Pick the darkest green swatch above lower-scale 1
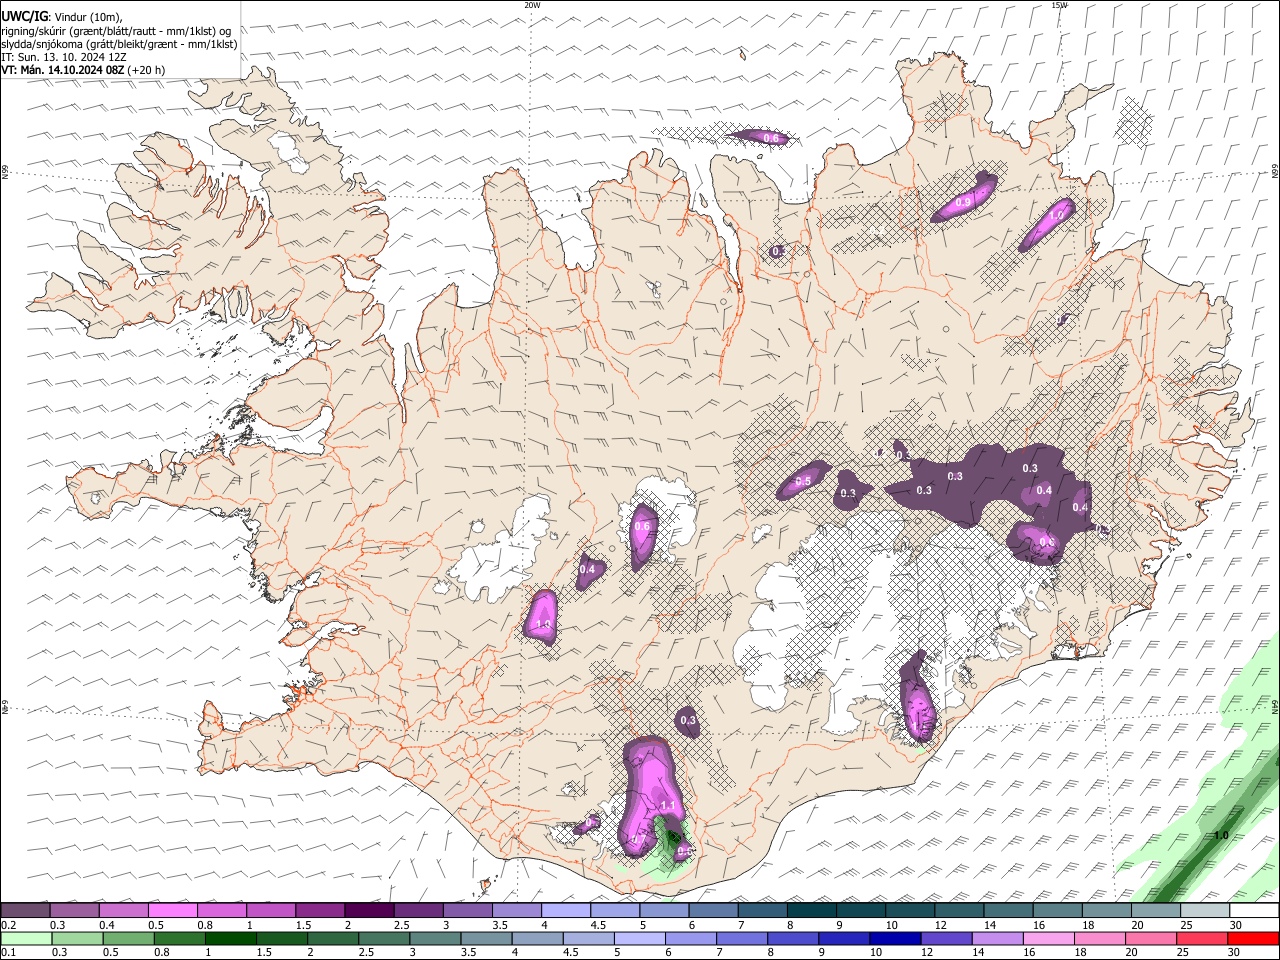Screen dimensions: 1280x960 pyautogui.click(x=230, y=938)
